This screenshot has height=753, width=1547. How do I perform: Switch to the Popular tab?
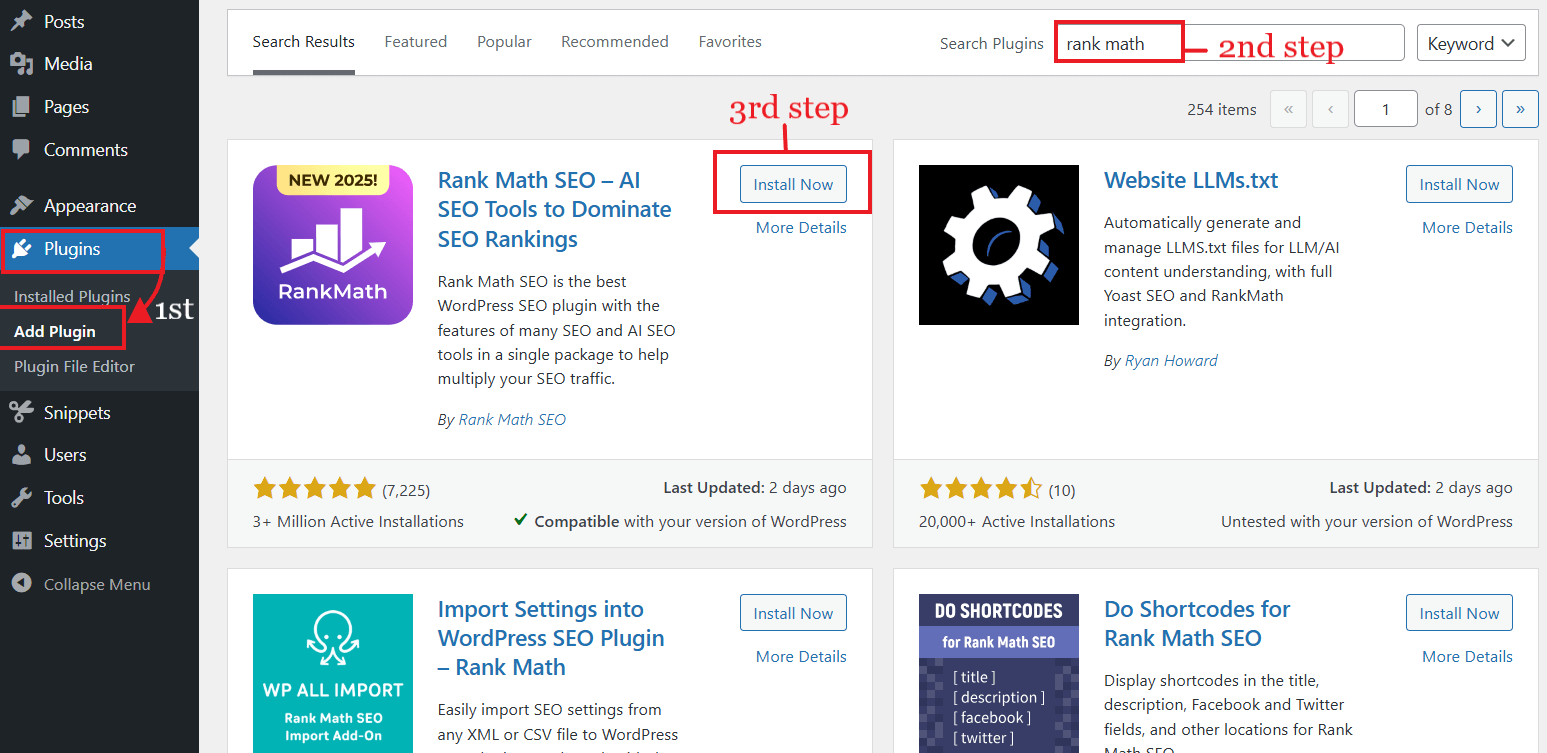[504, 42]
